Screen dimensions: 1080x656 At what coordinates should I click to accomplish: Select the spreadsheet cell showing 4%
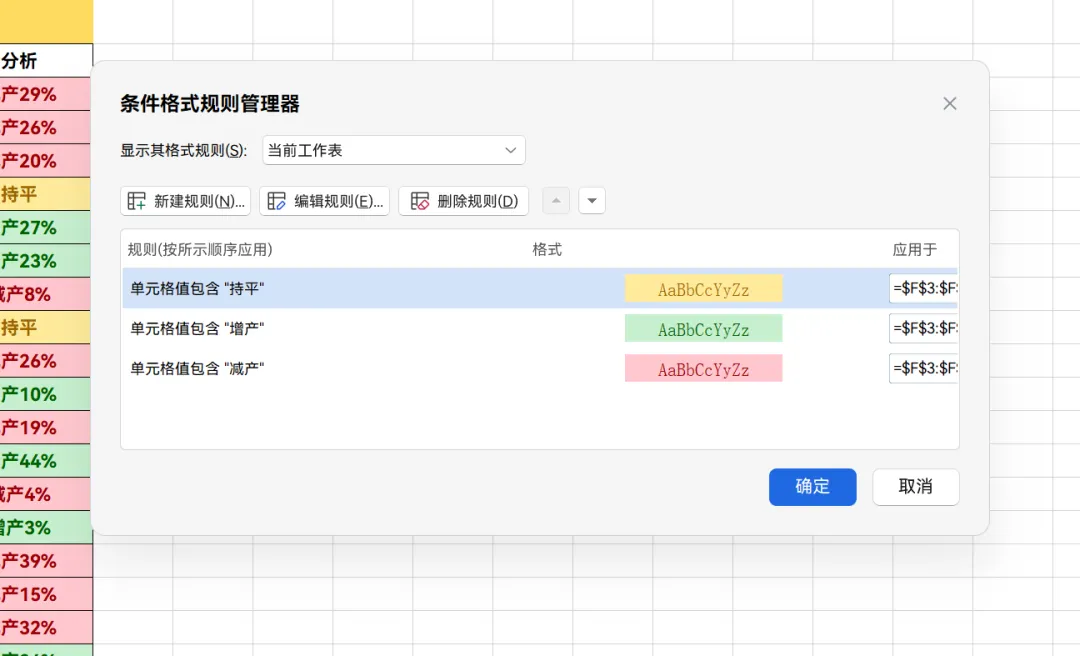click(x=45, y=494)
